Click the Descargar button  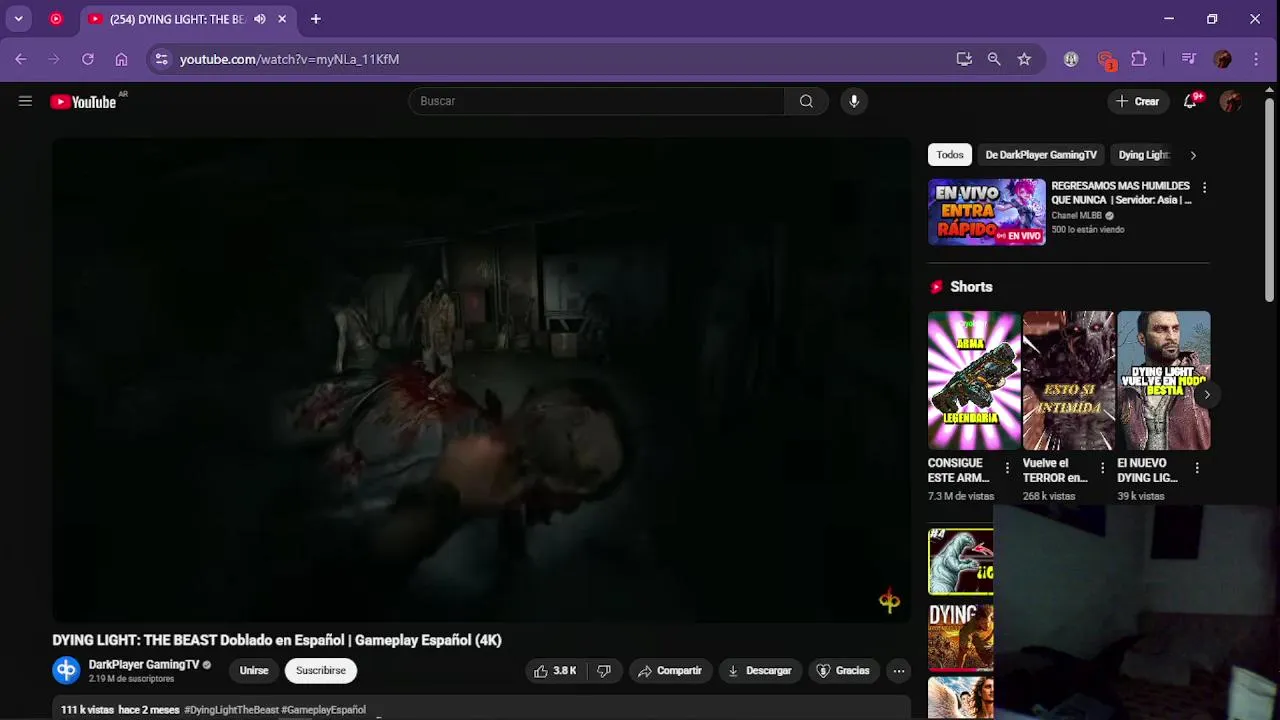tap(759, 671)
